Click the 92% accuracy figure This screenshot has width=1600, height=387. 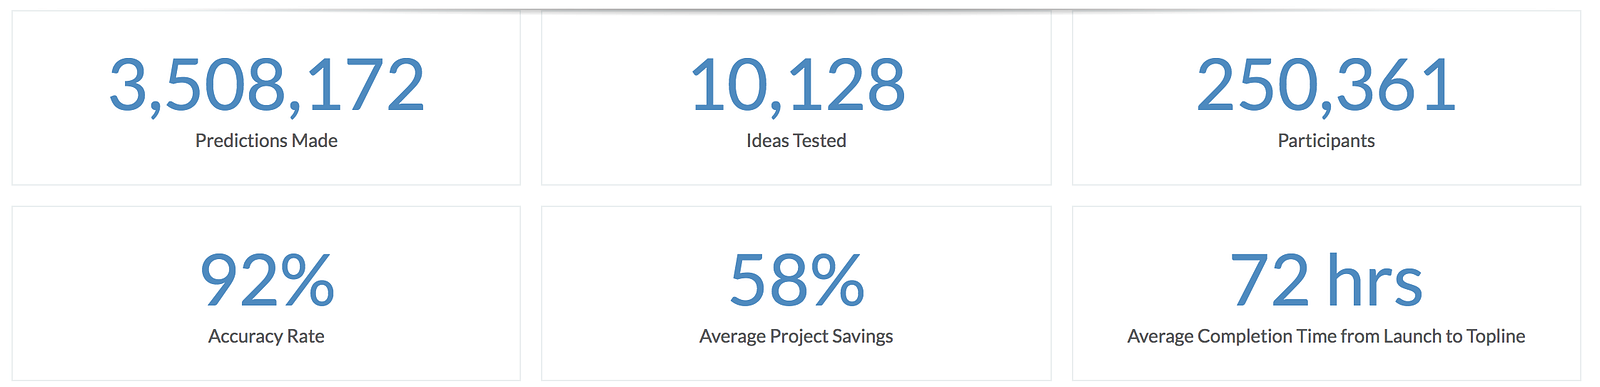tap(267, 281)
